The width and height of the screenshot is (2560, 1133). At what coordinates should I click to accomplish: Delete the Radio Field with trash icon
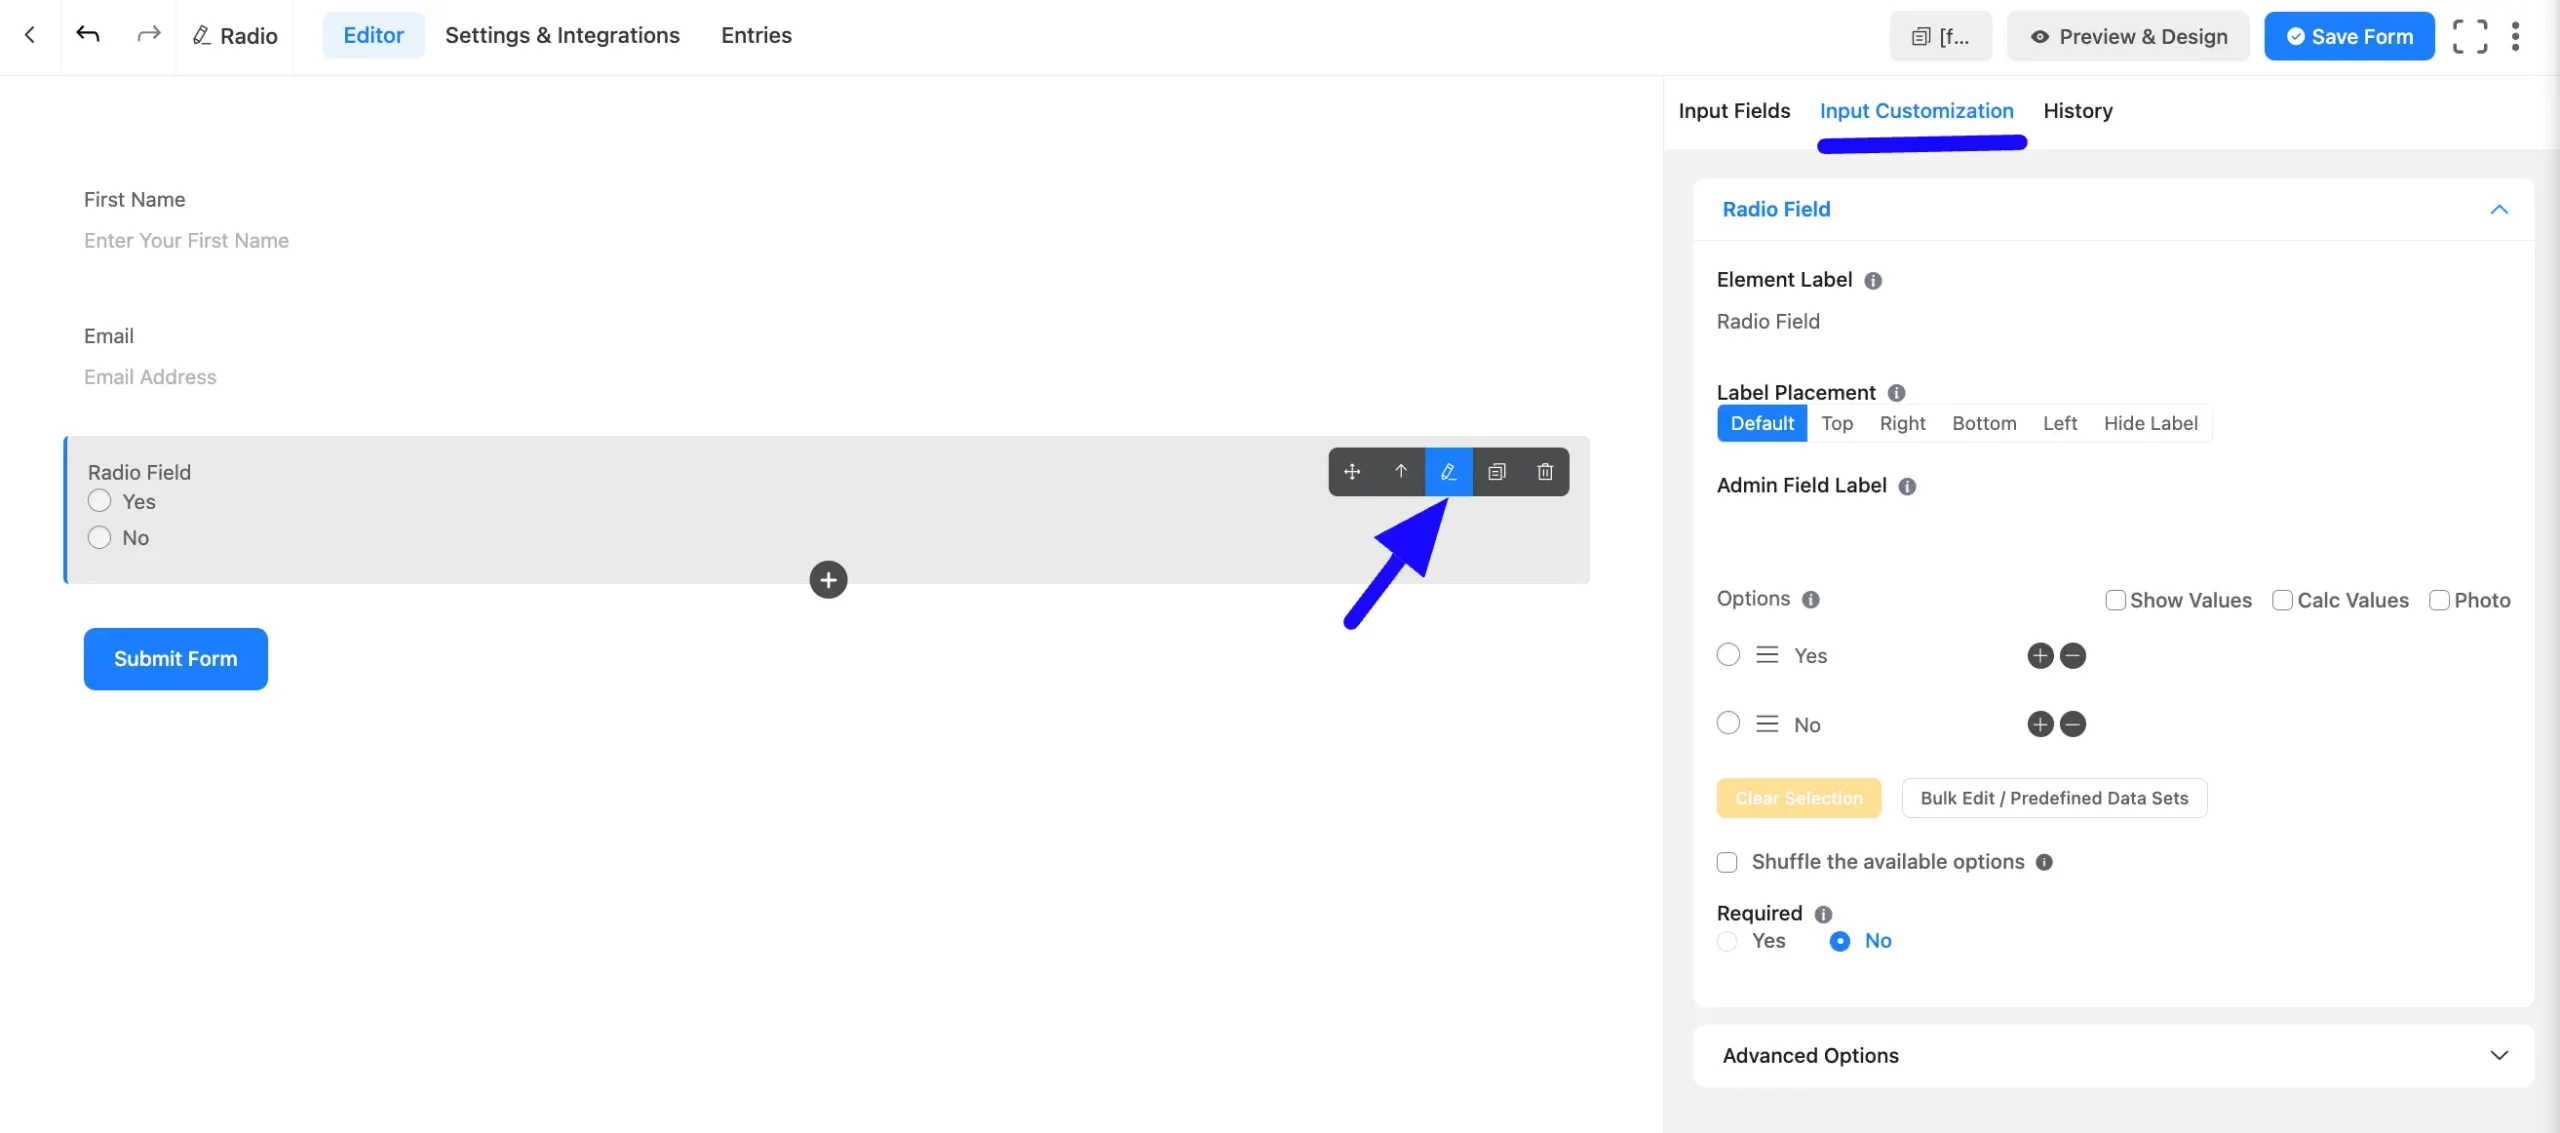1545,472
